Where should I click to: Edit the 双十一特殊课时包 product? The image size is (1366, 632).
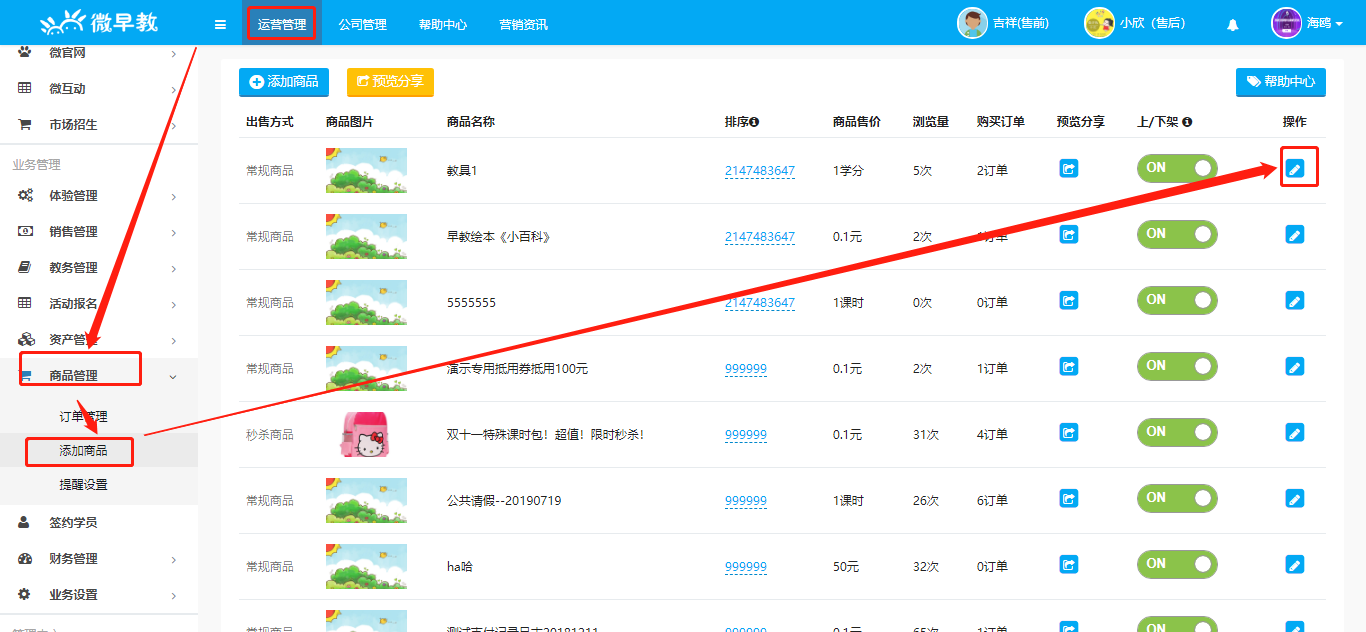click(1295, 433)
